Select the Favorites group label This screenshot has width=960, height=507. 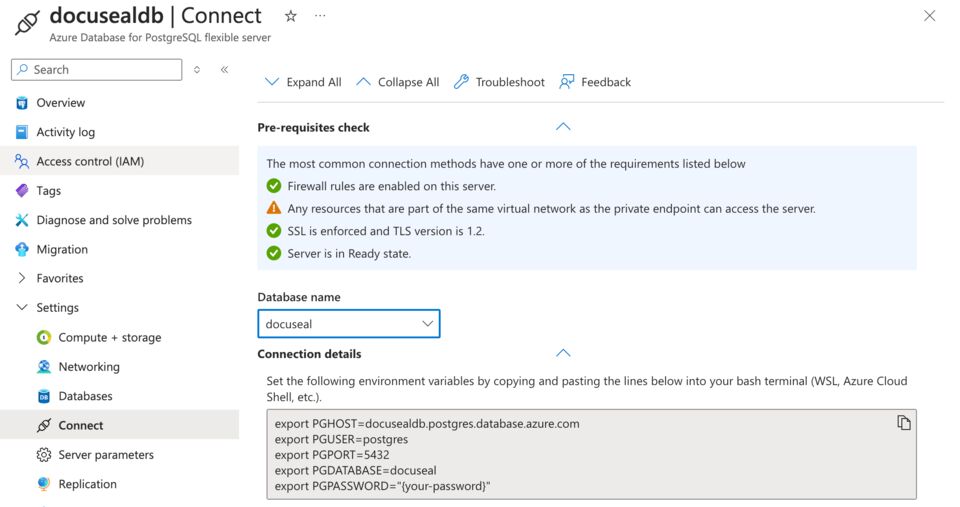tap(59, 278)
